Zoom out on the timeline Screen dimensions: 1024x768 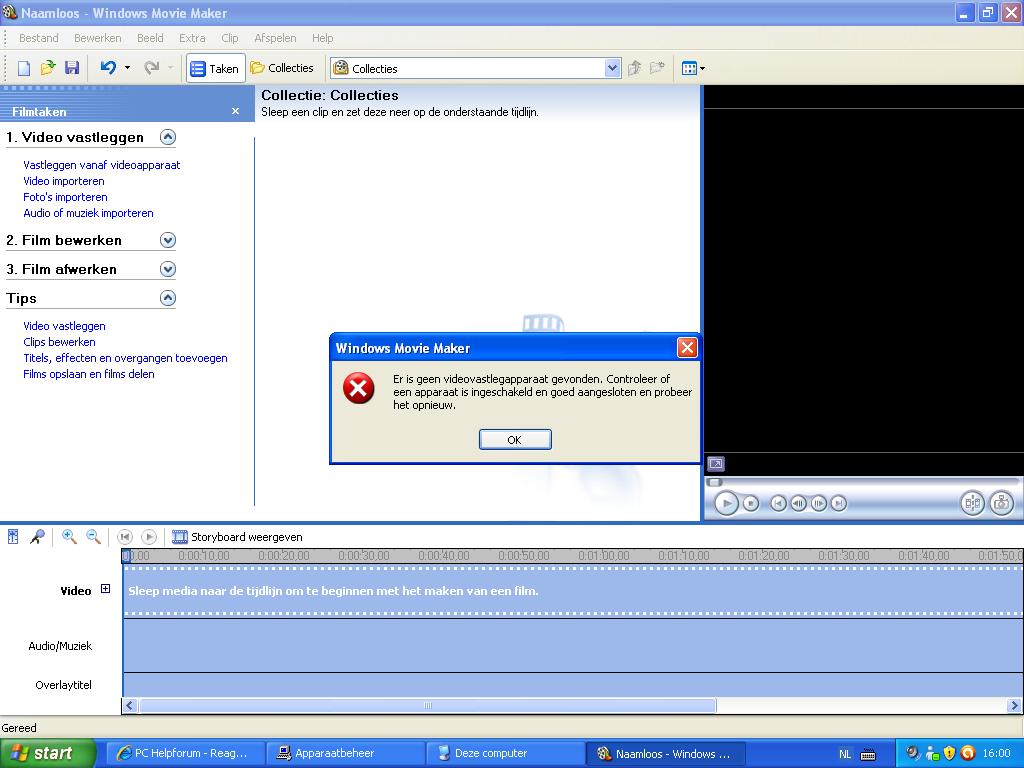(93, 537)
